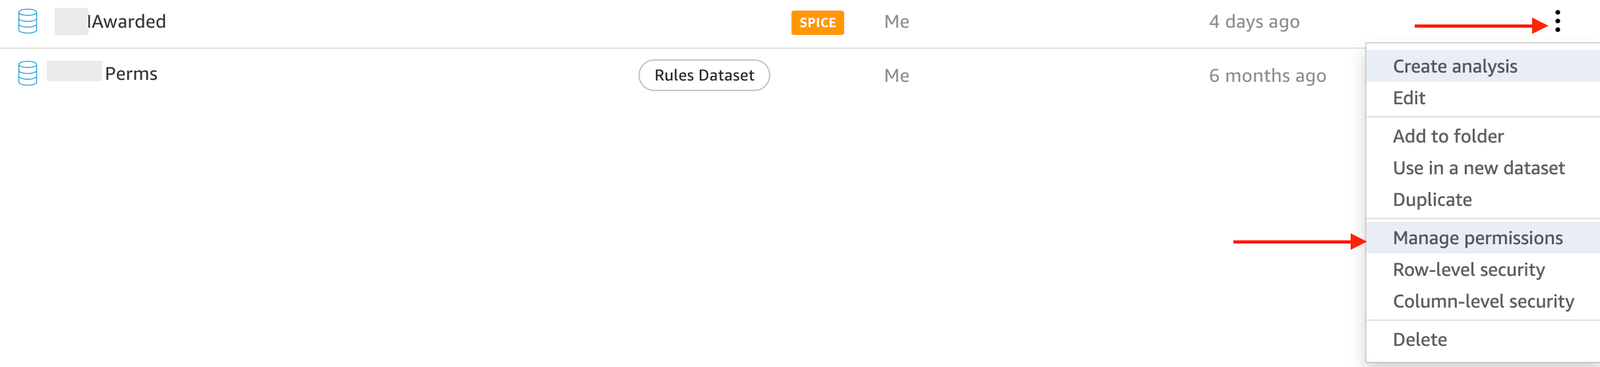
Task: Choose Edit in the context menu
Action: tap(1409, 98)
